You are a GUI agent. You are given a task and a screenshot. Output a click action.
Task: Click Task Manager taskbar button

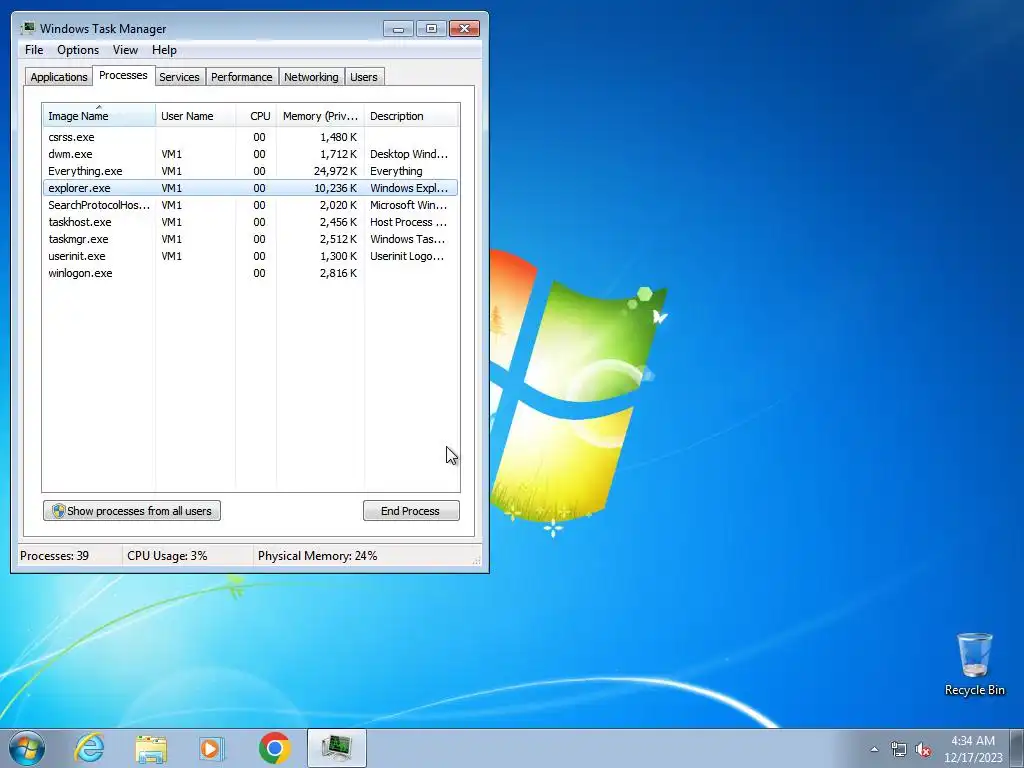tap(337, 748)
